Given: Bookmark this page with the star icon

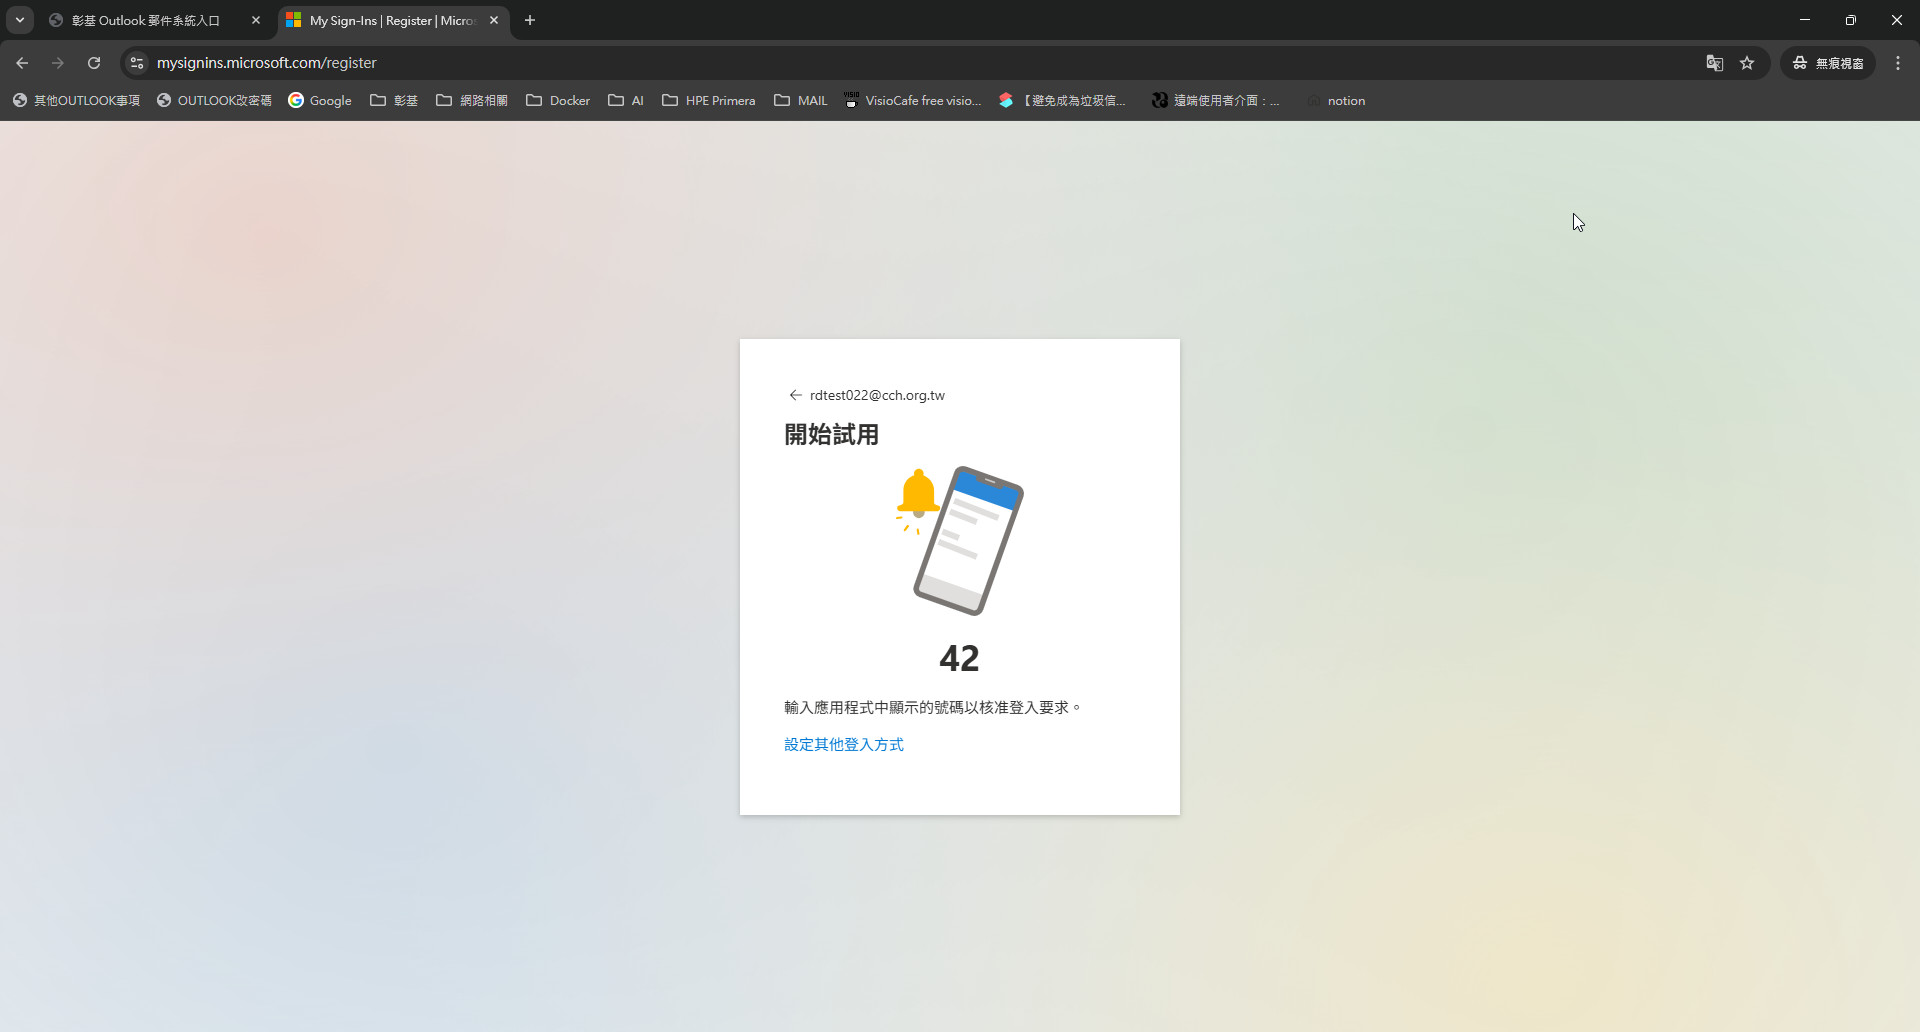Looking at the screenshot, I should [1747, 63].
